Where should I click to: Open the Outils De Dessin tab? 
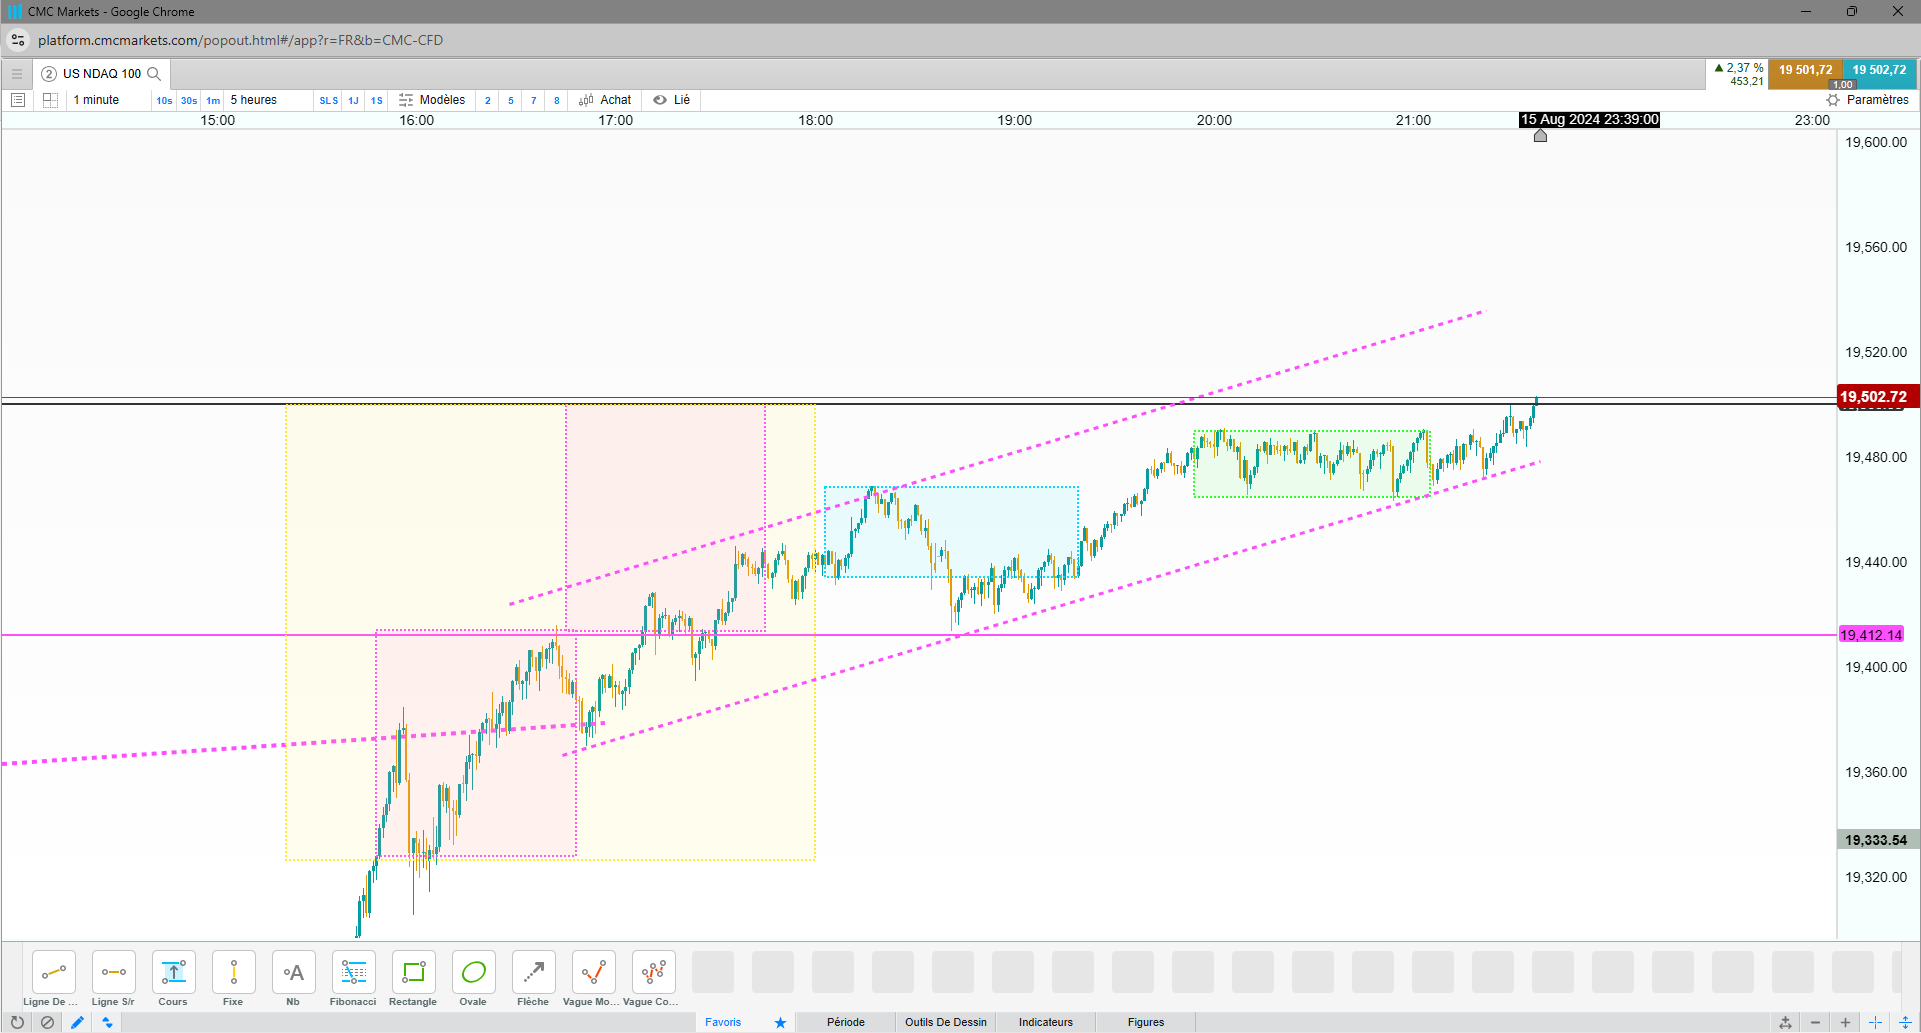[x=946, y=1022]
